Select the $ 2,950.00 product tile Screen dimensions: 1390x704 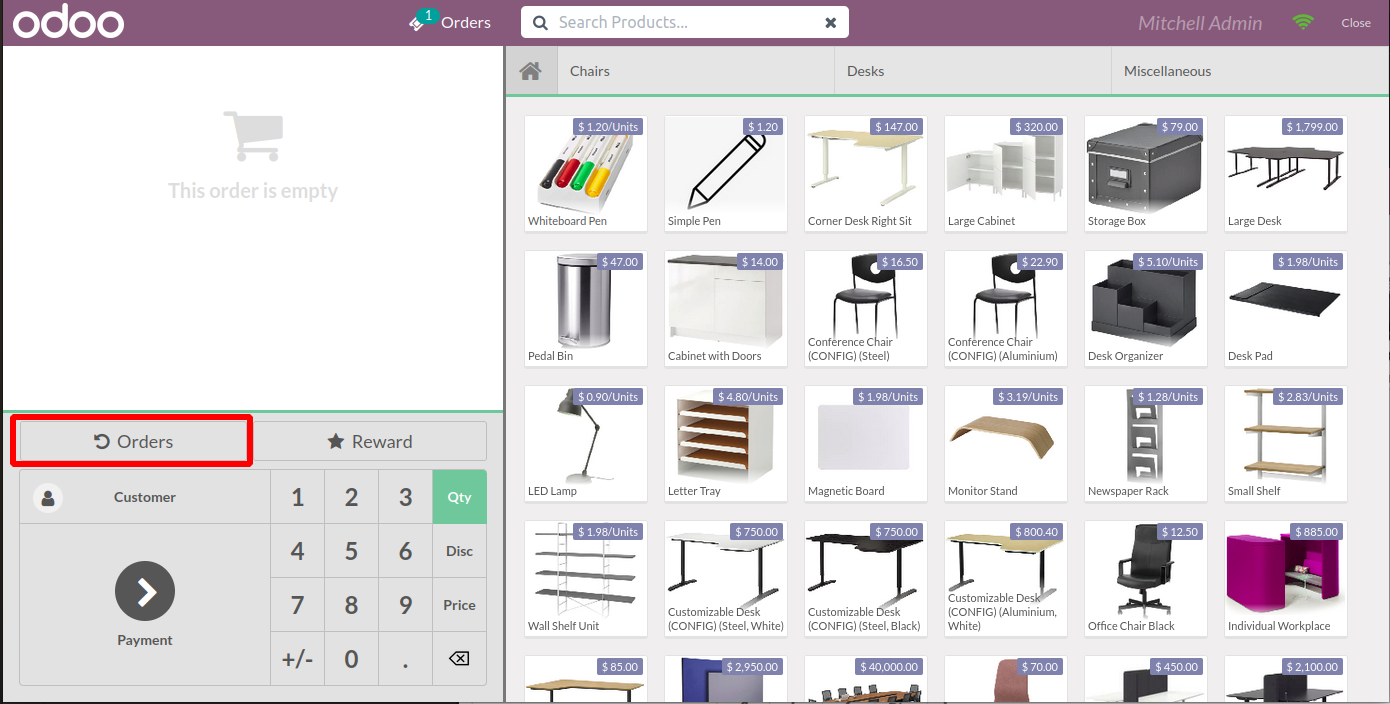pos(726,680)
